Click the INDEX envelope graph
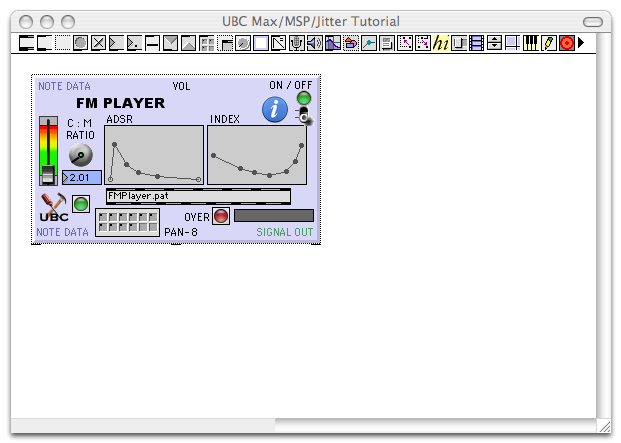The height and width of the screenshot is (443, 621). tap(257, 155)
